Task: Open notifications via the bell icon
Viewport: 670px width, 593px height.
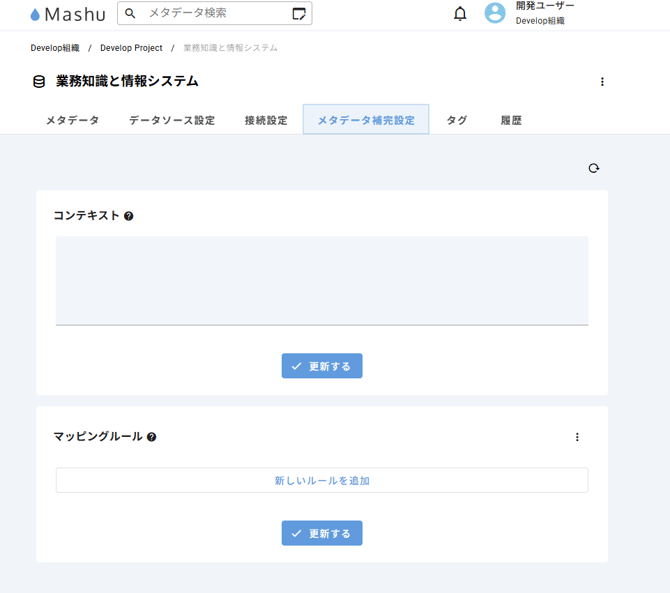Action: pyautogui.click(x=460, y=14)
